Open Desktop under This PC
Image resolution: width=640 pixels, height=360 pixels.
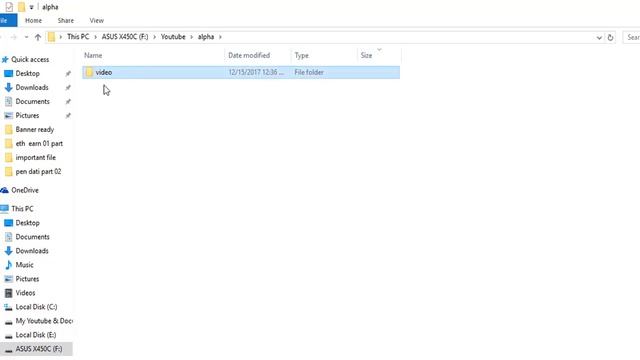pos(27,223)
